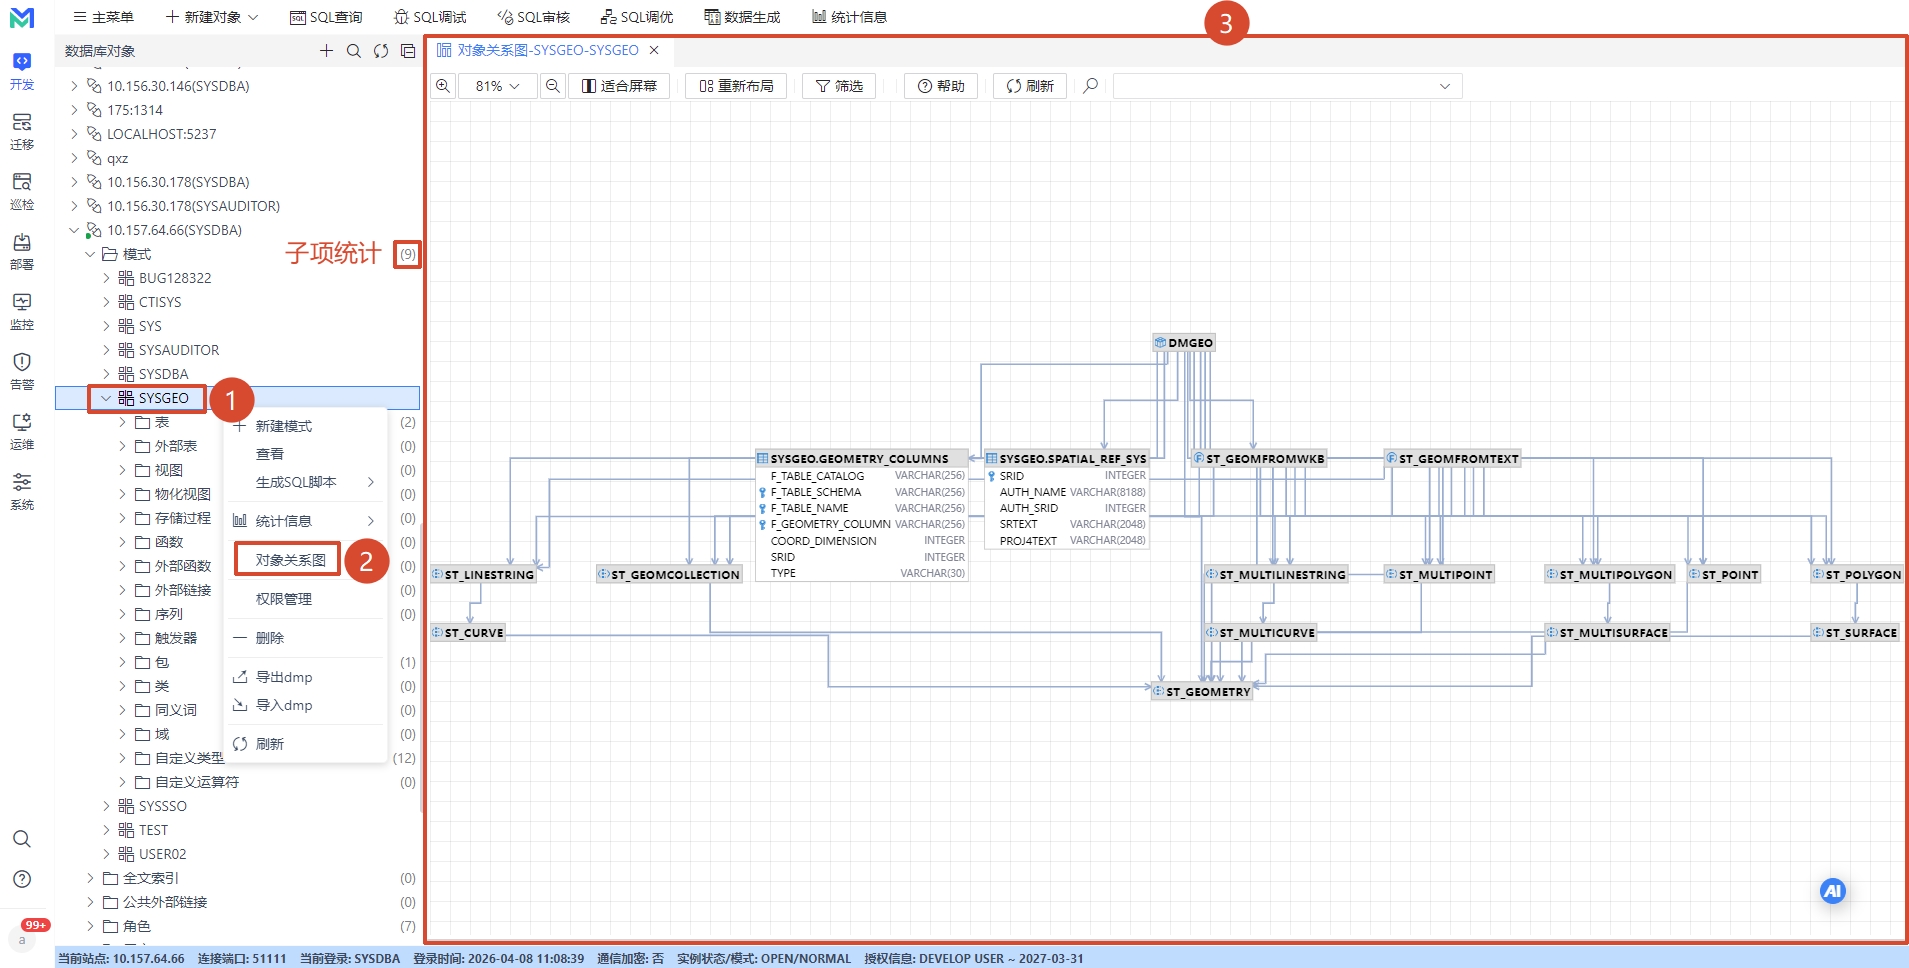Open the 运维 operations sidebar section
The width and height of the screenshot is (1909, 968).
(22, 432)
